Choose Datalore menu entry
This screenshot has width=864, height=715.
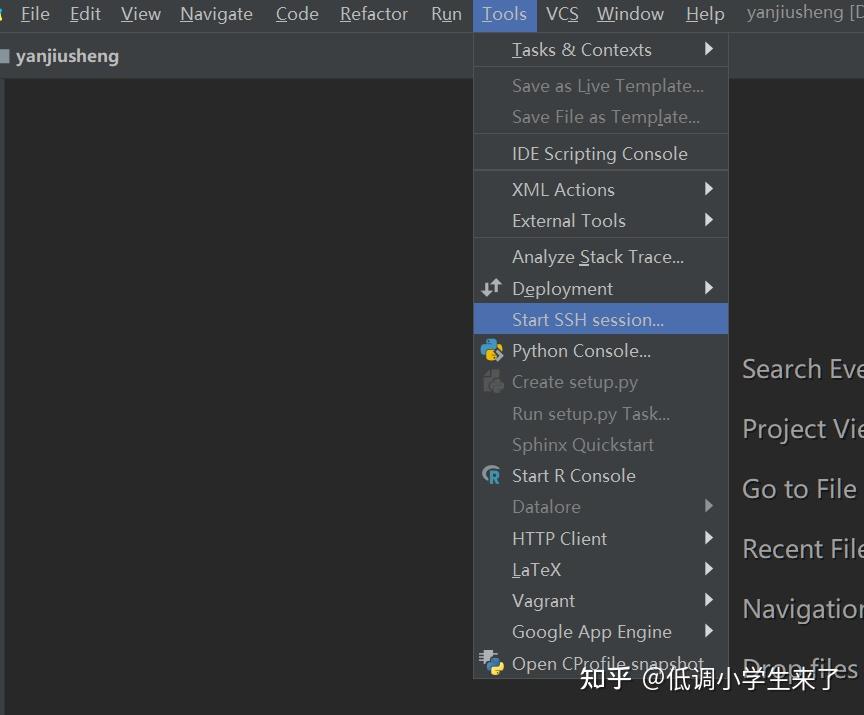click(x=601, y=506)
